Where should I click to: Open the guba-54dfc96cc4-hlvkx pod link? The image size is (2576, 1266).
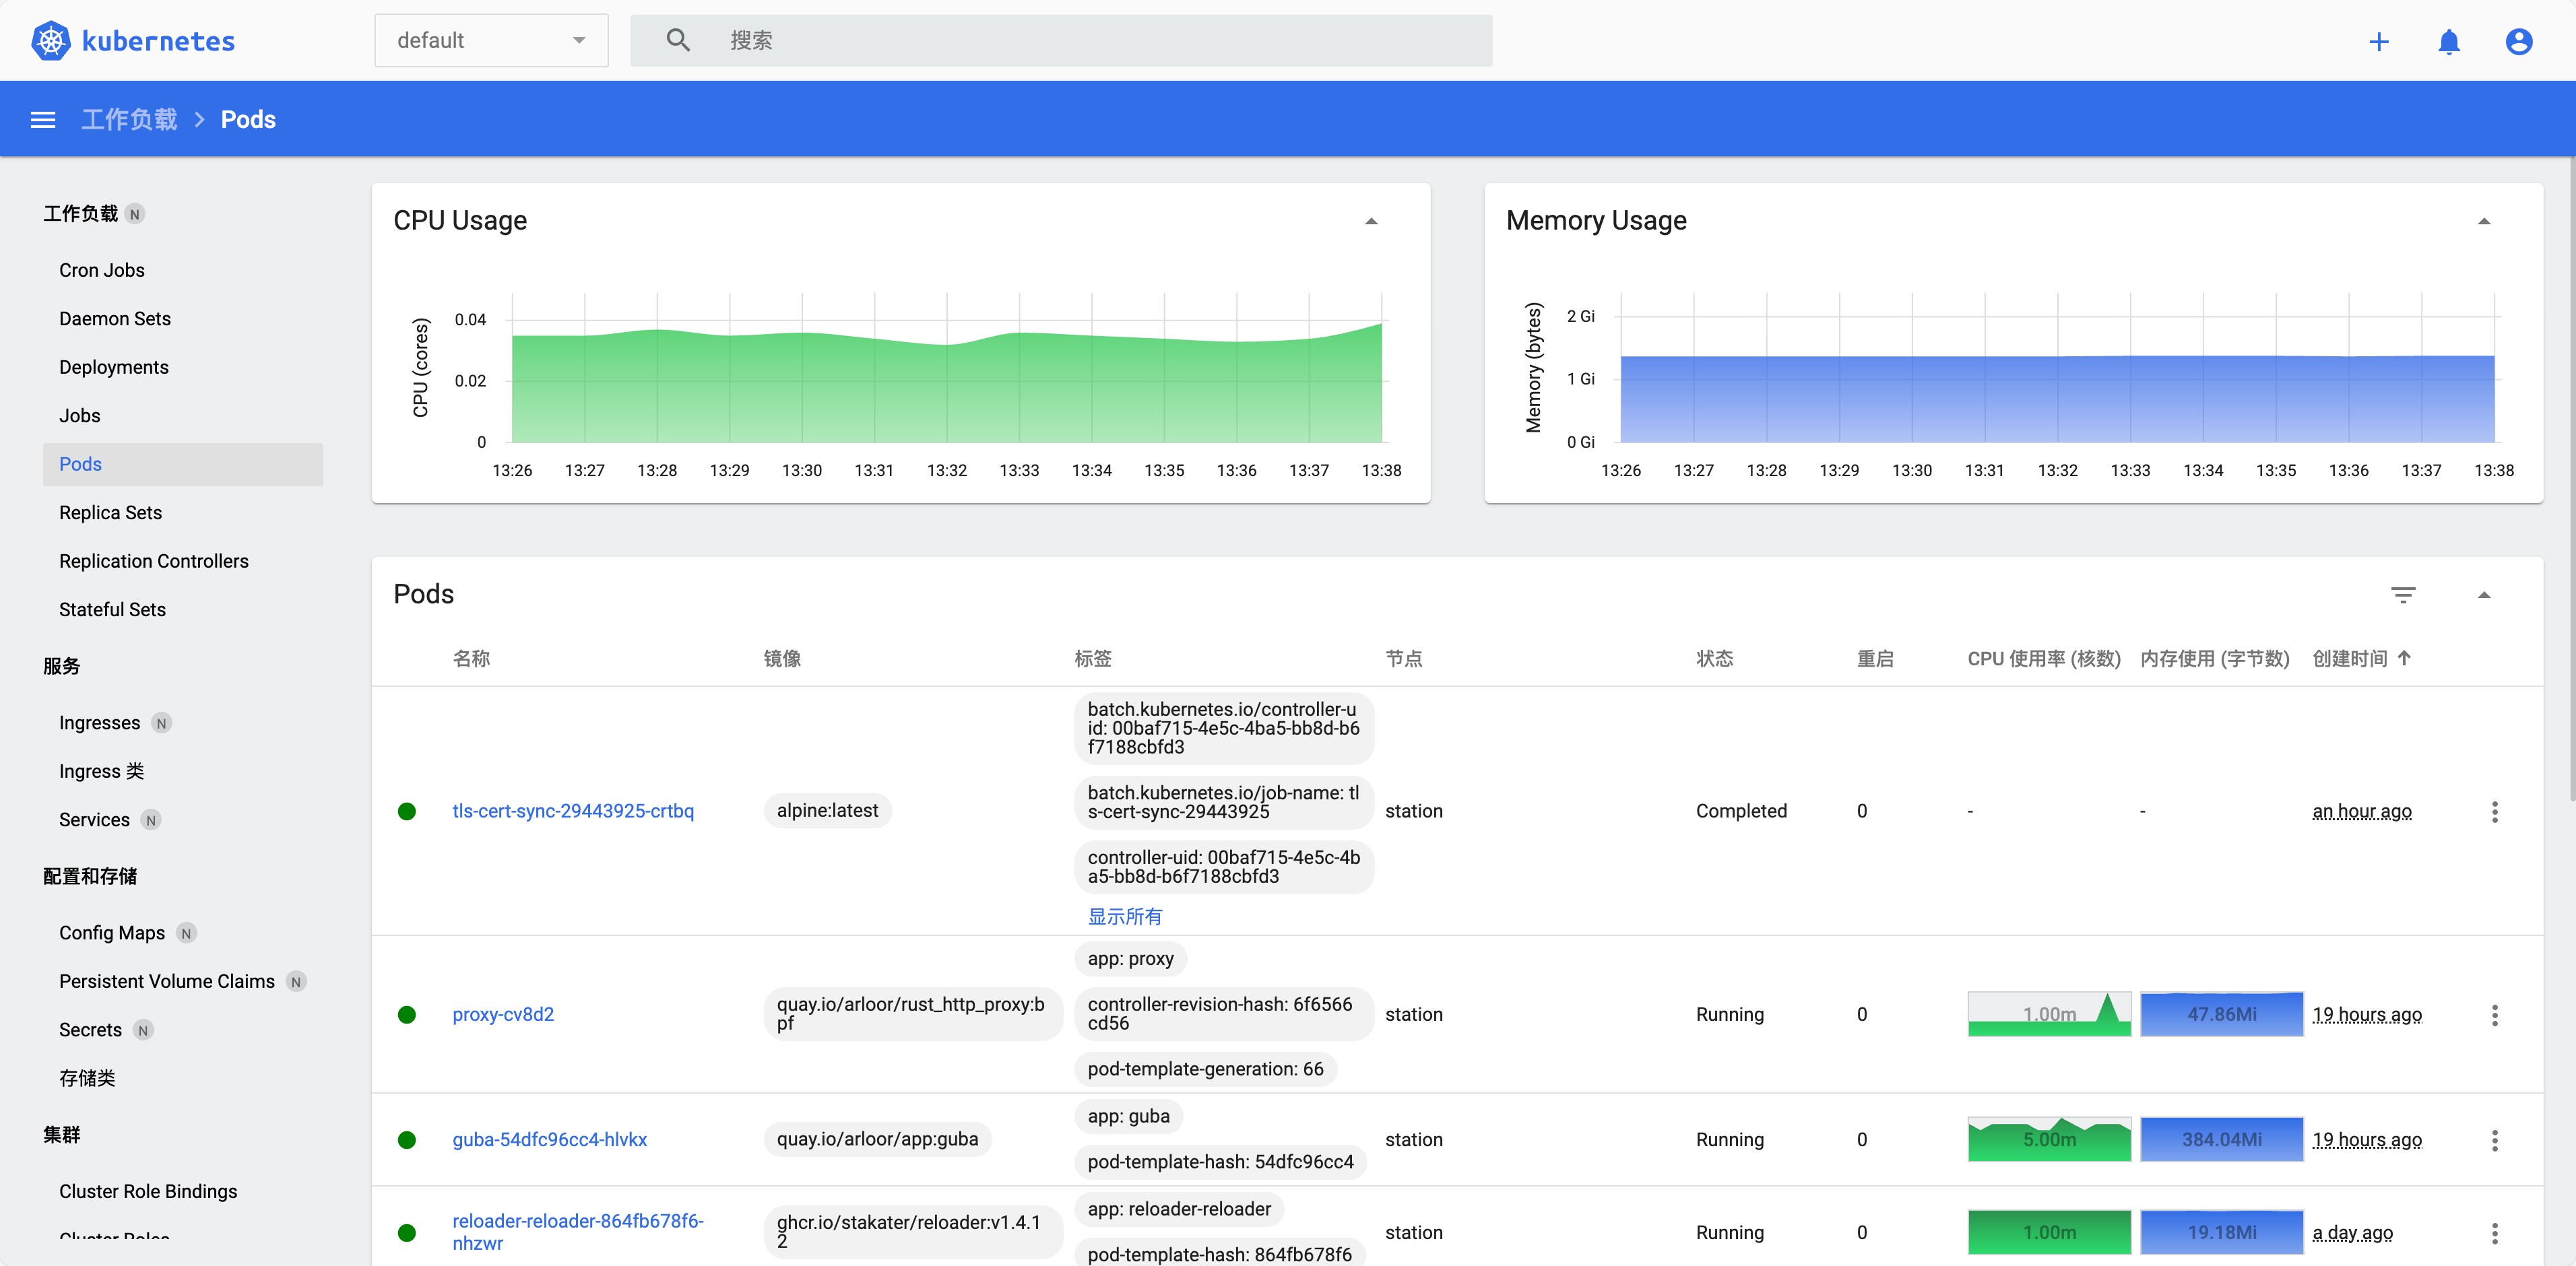click(x=549, y=1139)
